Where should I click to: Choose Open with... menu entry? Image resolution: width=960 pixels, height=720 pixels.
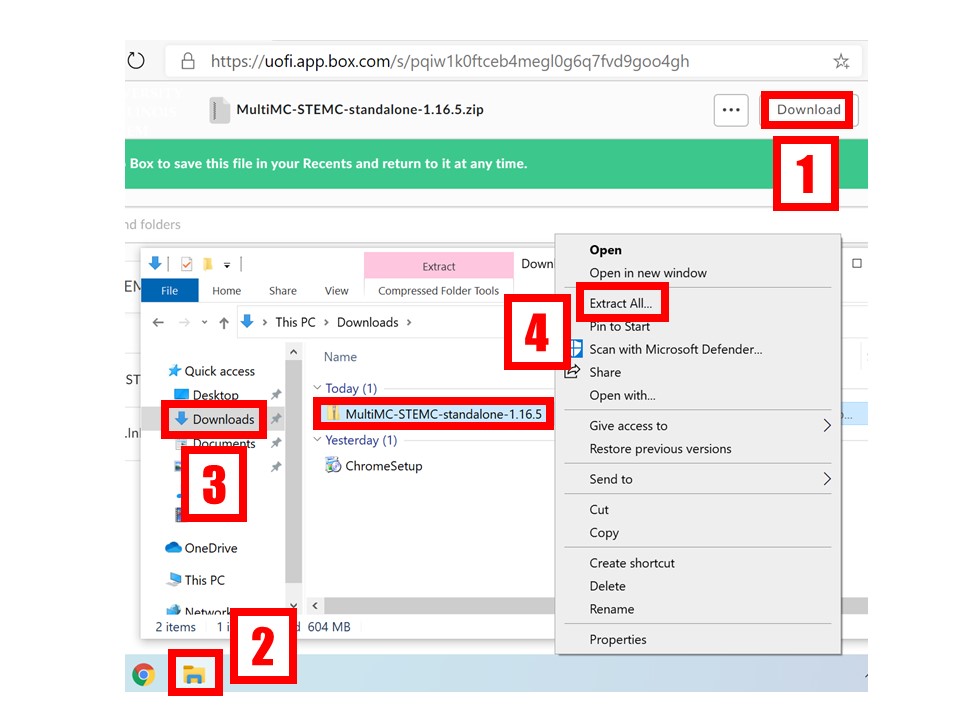tap(622, 395)
